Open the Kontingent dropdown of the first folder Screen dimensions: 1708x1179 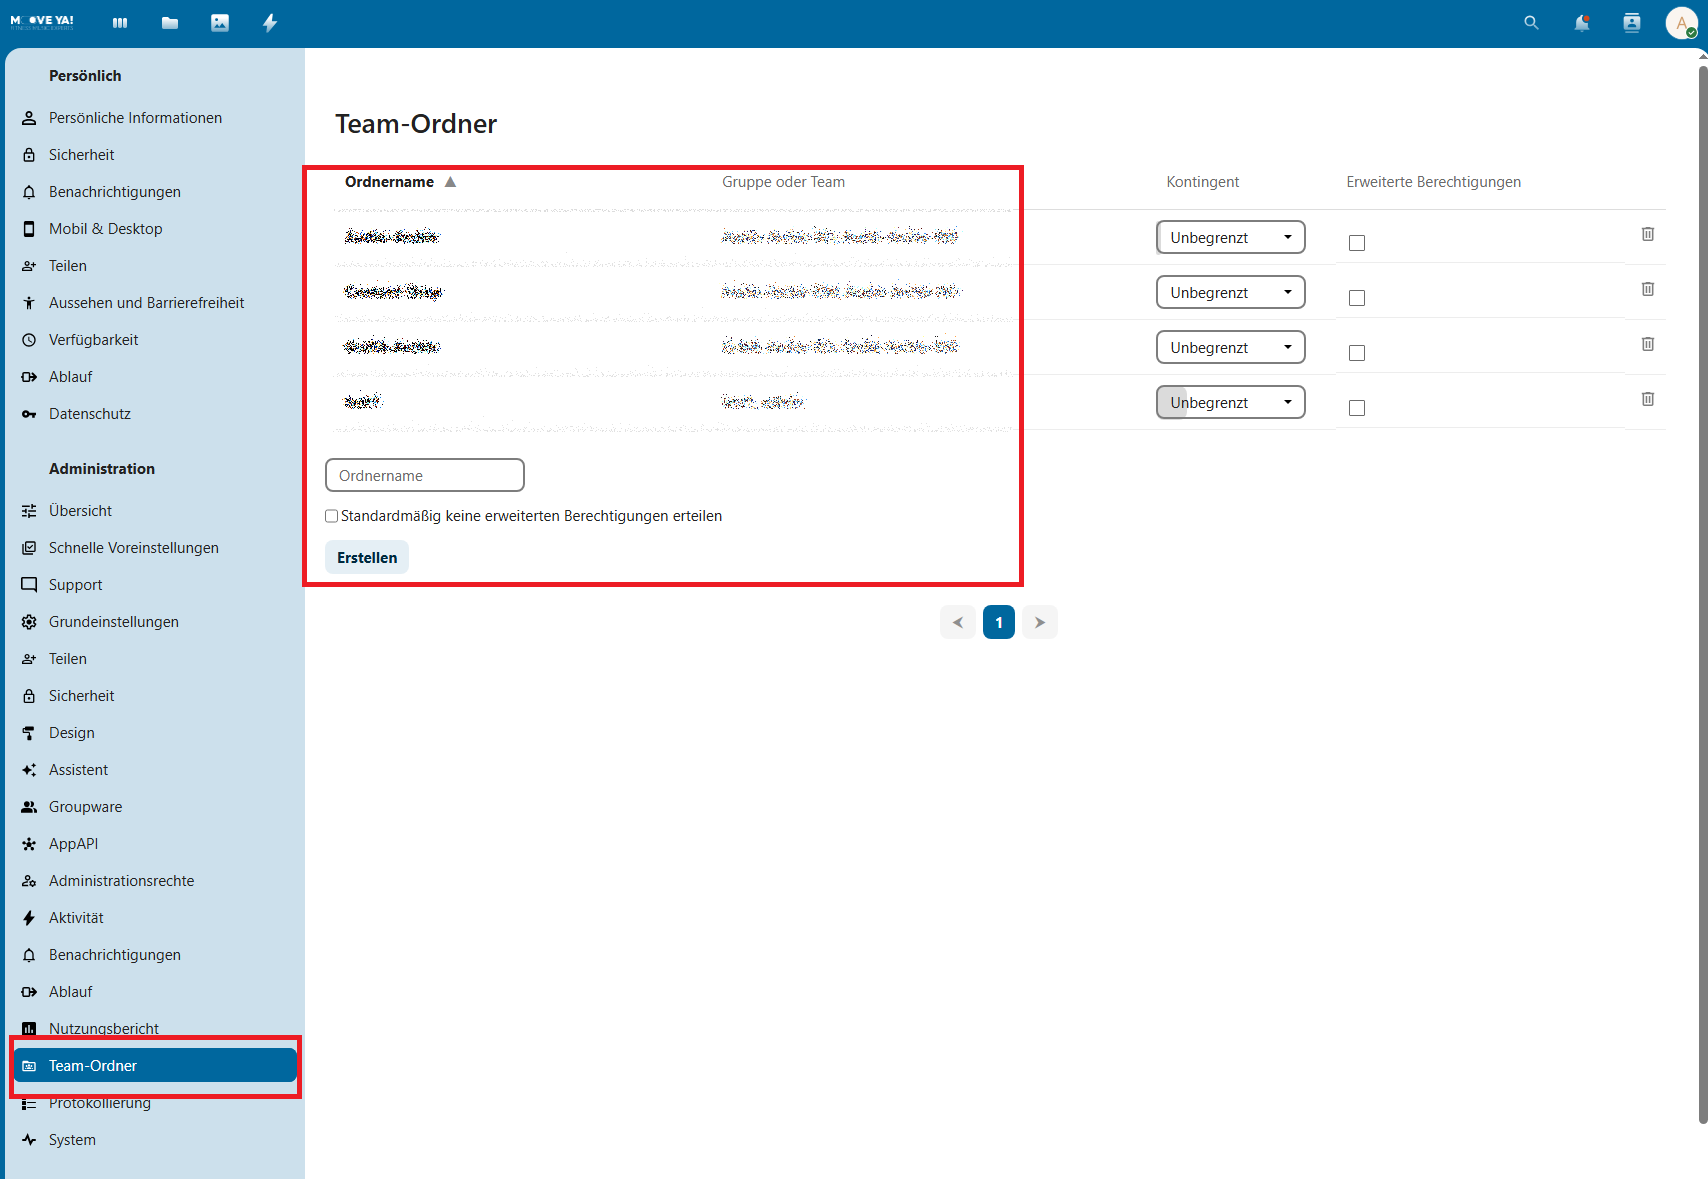coord(1230,238)
